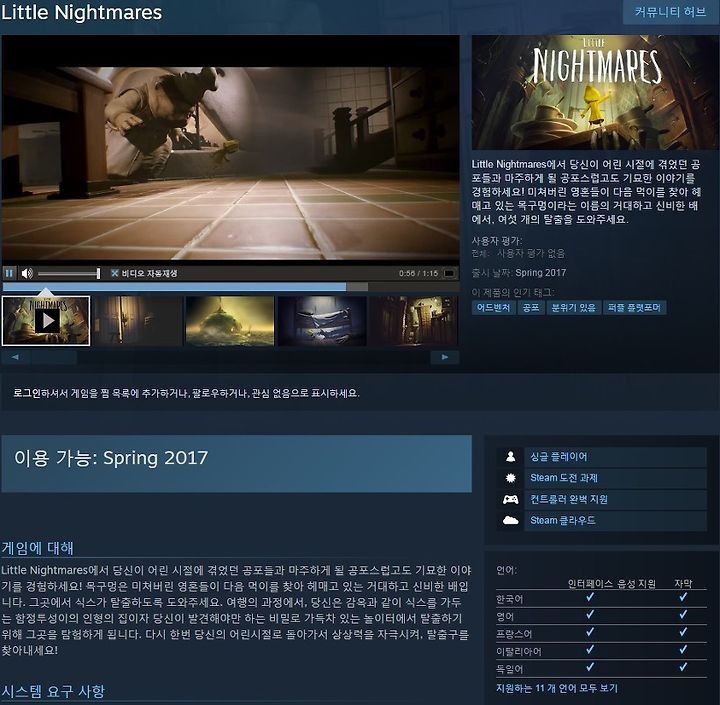Click the 로그인 link in the notice
The height and width of the screenshot is (705, 720).
[27, 393]
